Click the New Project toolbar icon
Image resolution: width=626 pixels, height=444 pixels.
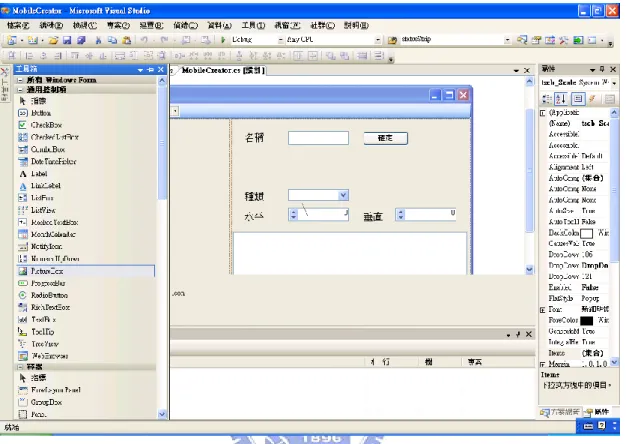tap(12, 40)
